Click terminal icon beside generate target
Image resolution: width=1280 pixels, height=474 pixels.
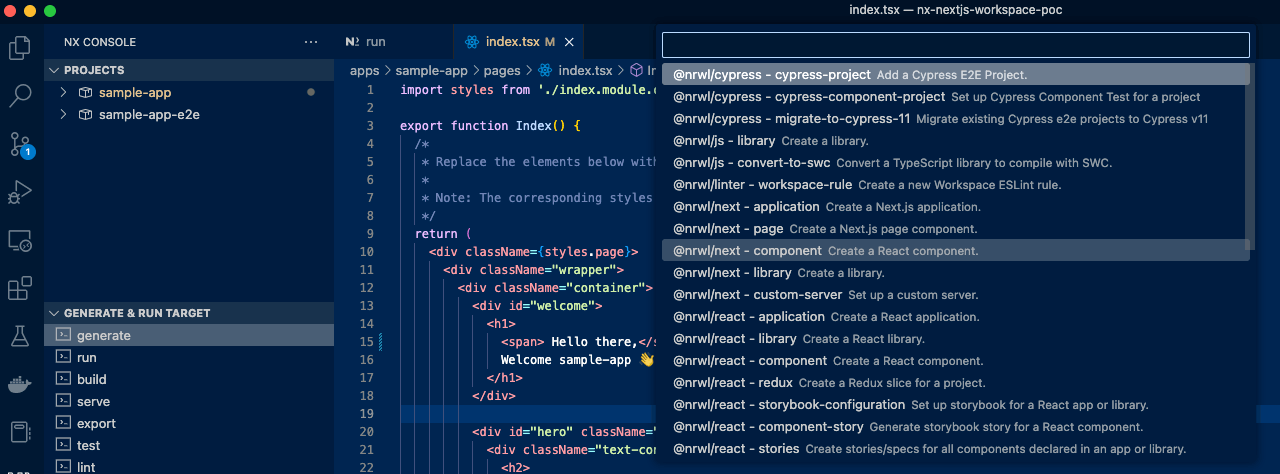(x=63, y=336)
